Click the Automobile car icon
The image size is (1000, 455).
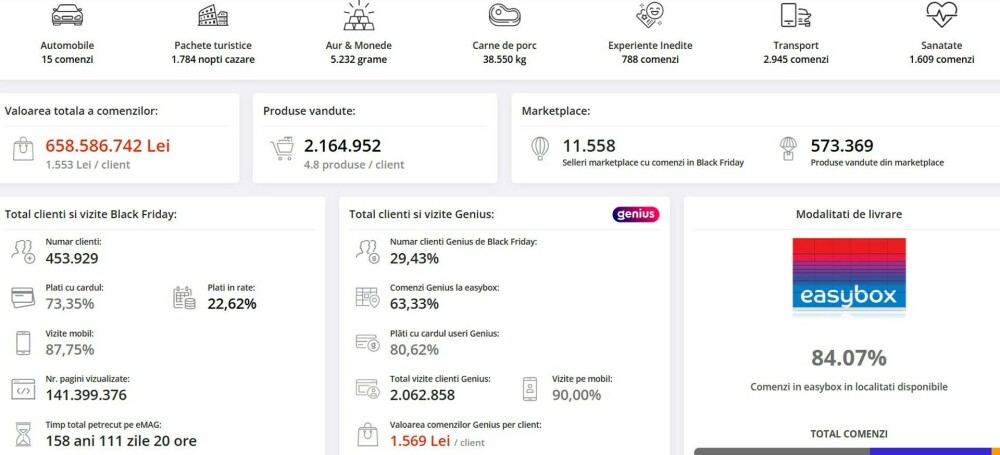click(67, 16)
